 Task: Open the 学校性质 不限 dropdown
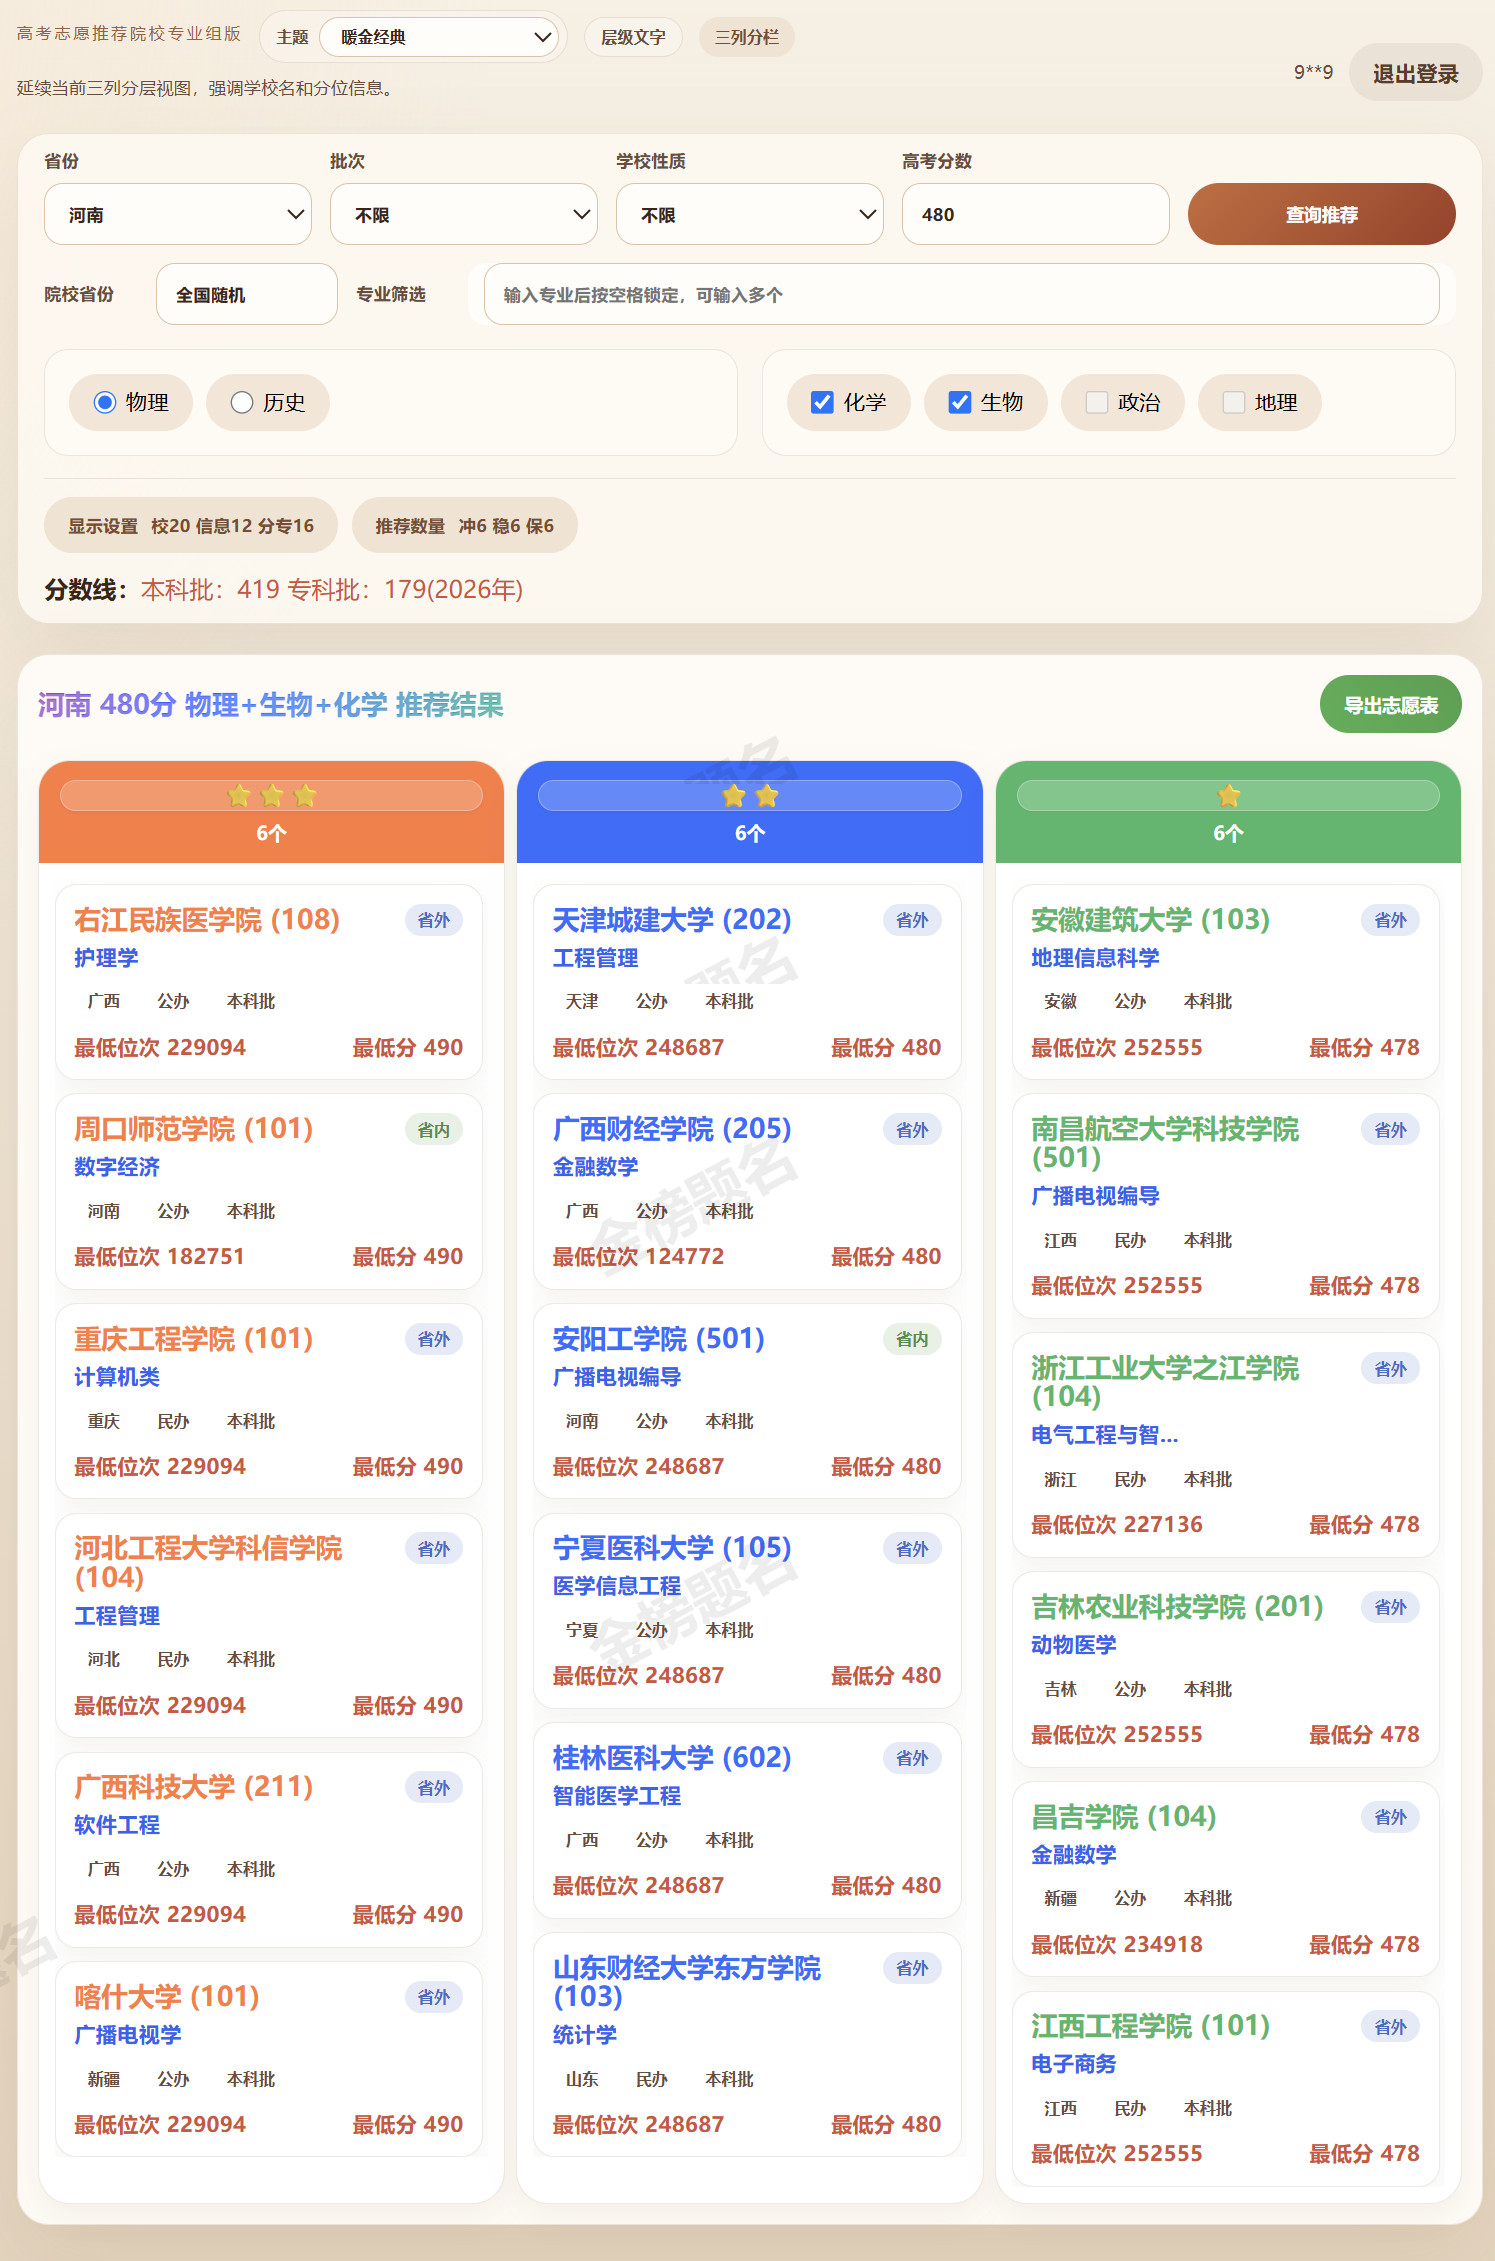click(750, 214)
